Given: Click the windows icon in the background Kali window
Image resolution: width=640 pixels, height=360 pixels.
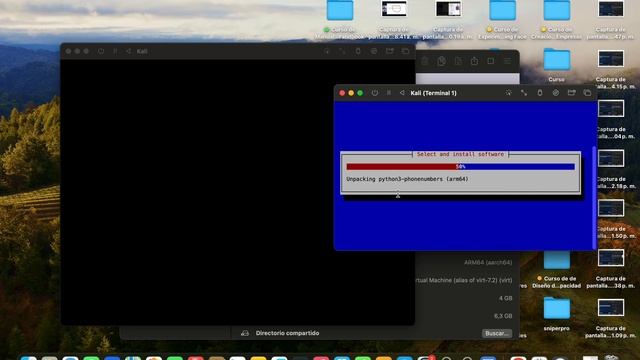Looking at the screenshot, I should (405, 51).
